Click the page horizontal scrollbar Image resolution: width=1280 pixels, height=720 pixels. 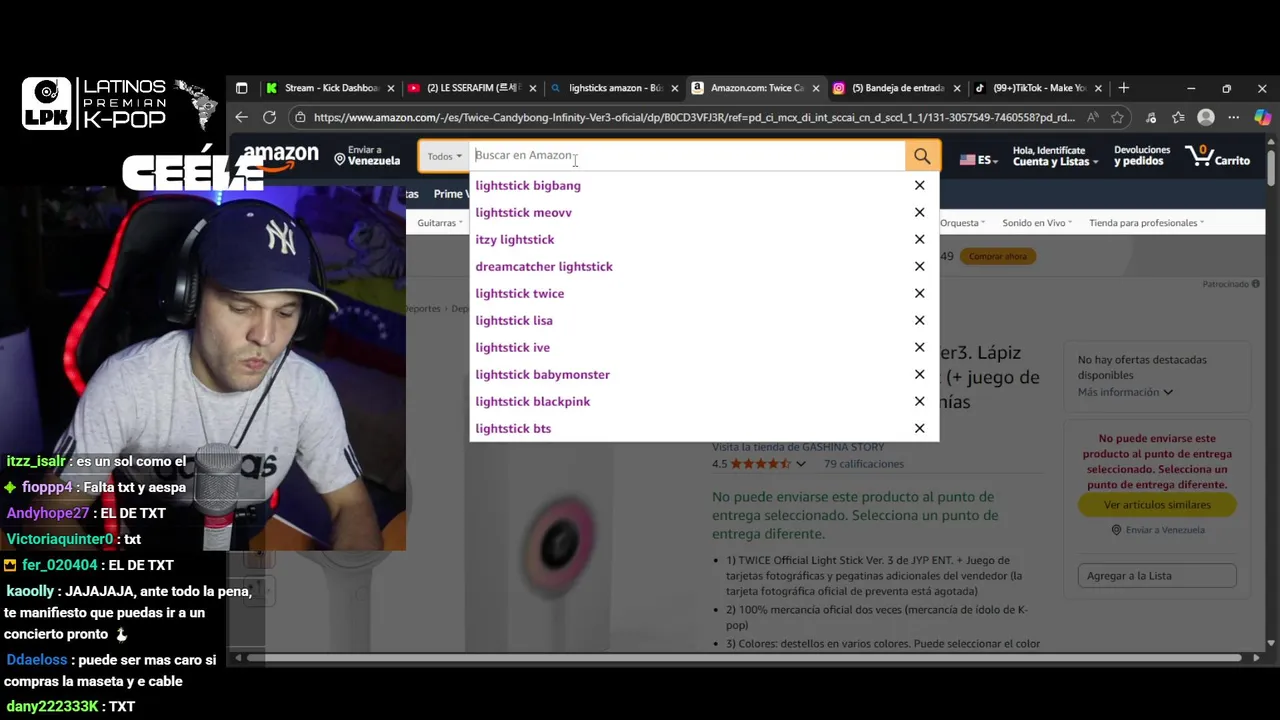pyautogui.click(x=746, y=658)
